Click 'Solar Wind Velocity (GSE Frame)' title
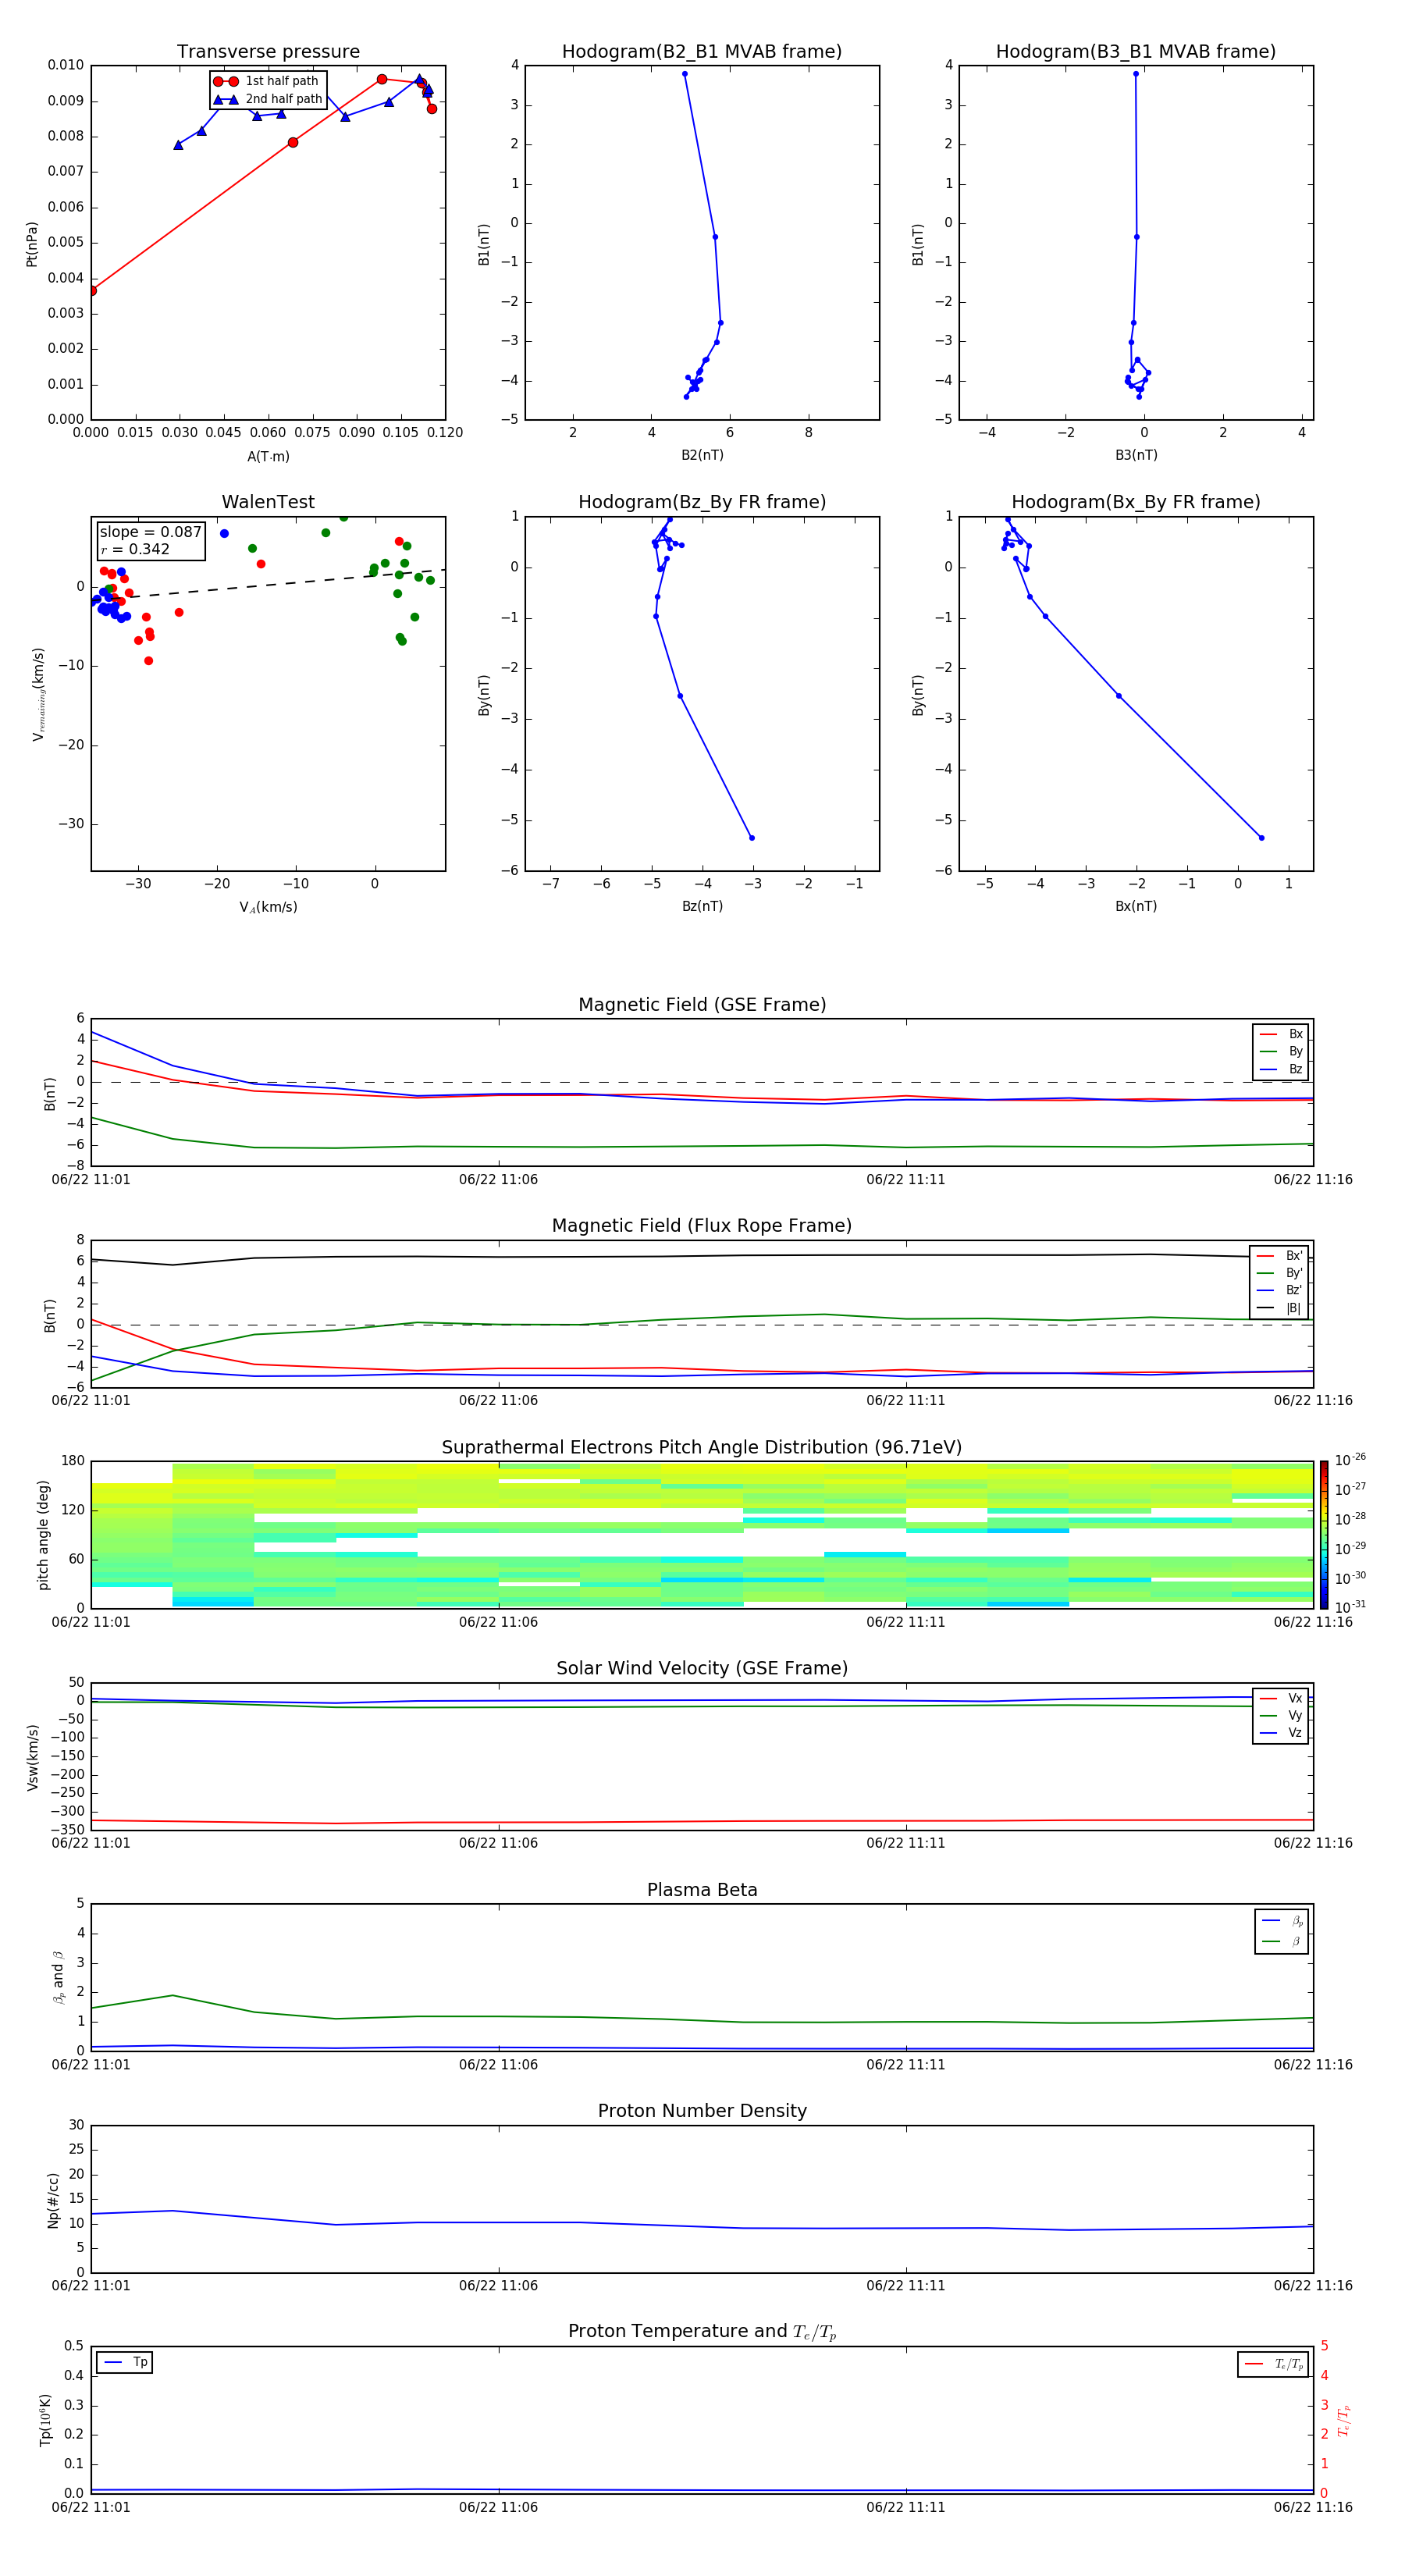This screenshot has height=2576, width=1405. pyautogui.click(x=702, y=1669)
